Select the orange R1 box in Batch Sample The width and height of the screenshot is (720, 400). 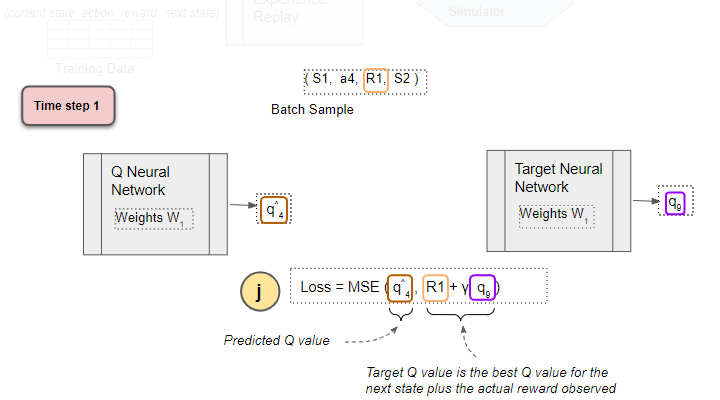coord(375,79)
